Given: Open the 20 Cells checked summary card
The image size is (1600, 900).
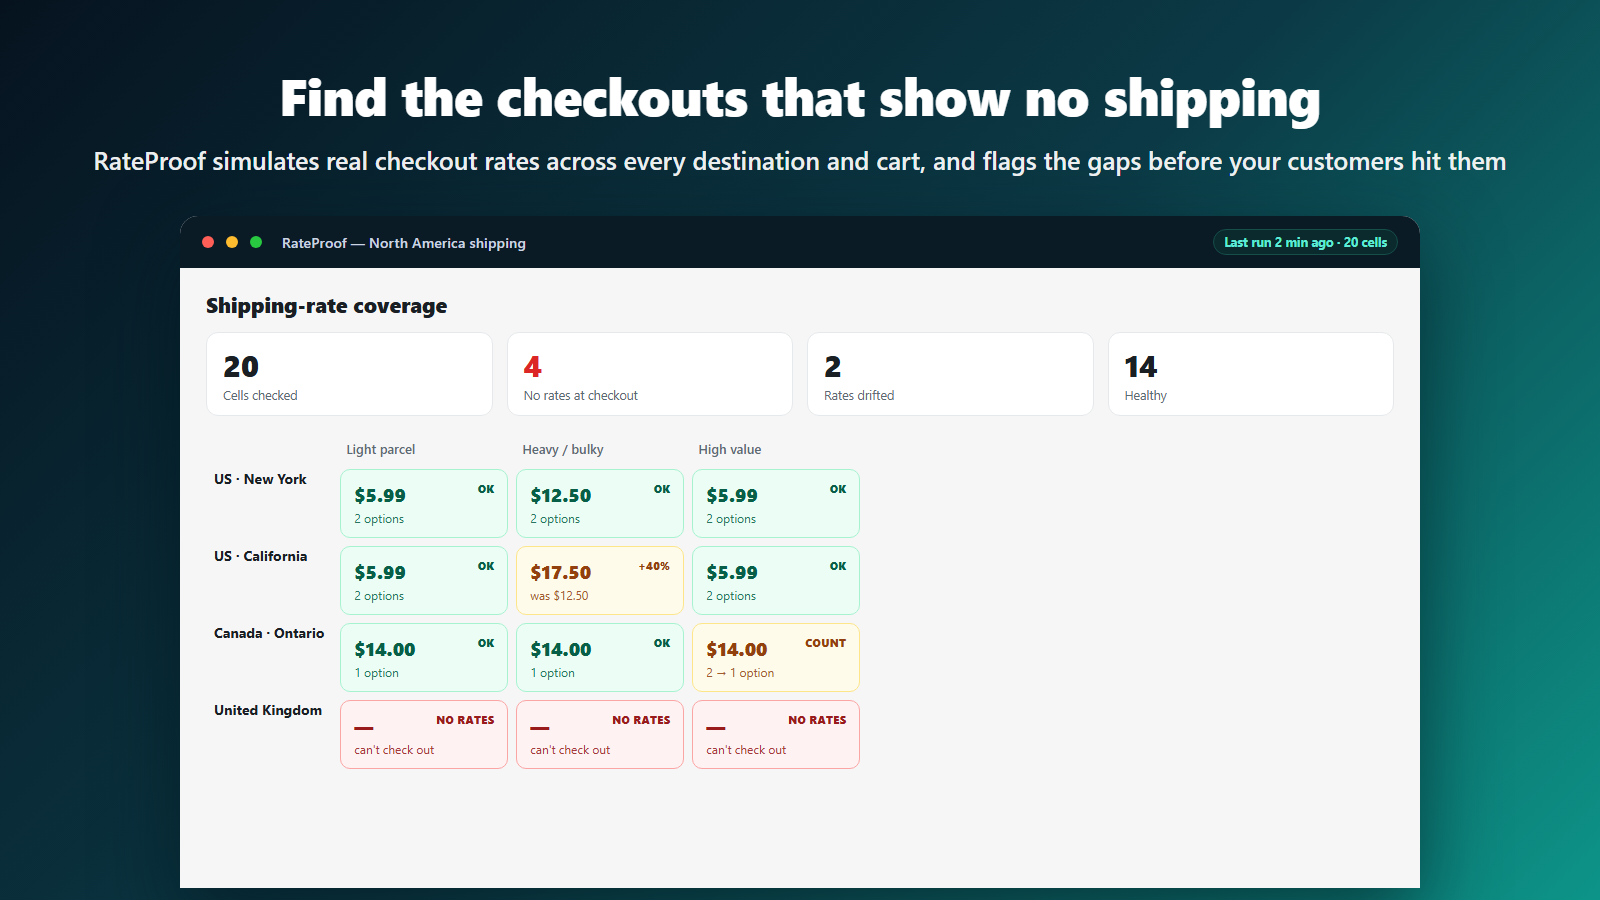Looking at the screenshot, I should pyautogui.click(x=349, y=374).
